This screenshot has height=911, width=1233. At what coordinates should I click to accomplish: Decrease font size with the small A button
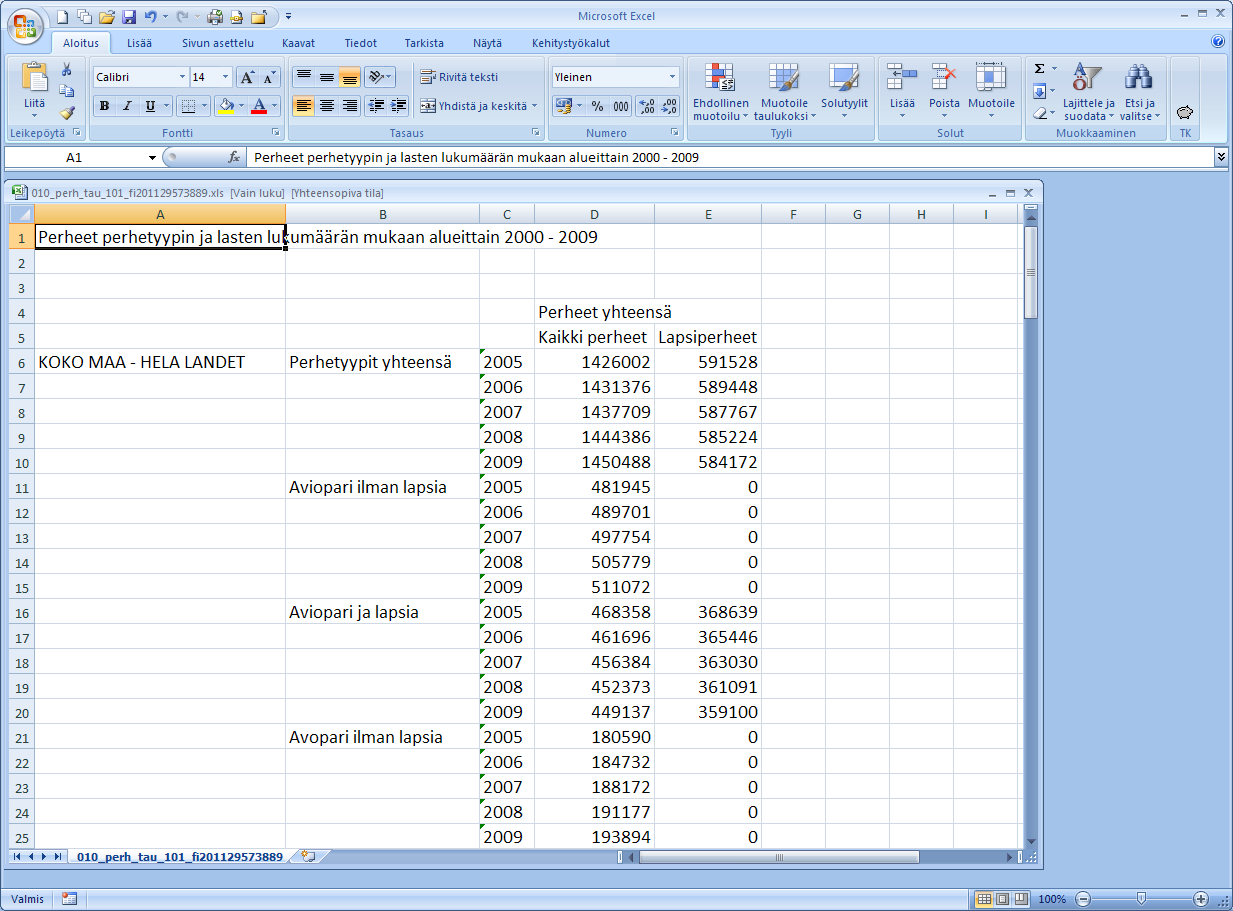[x=269, y=77]
